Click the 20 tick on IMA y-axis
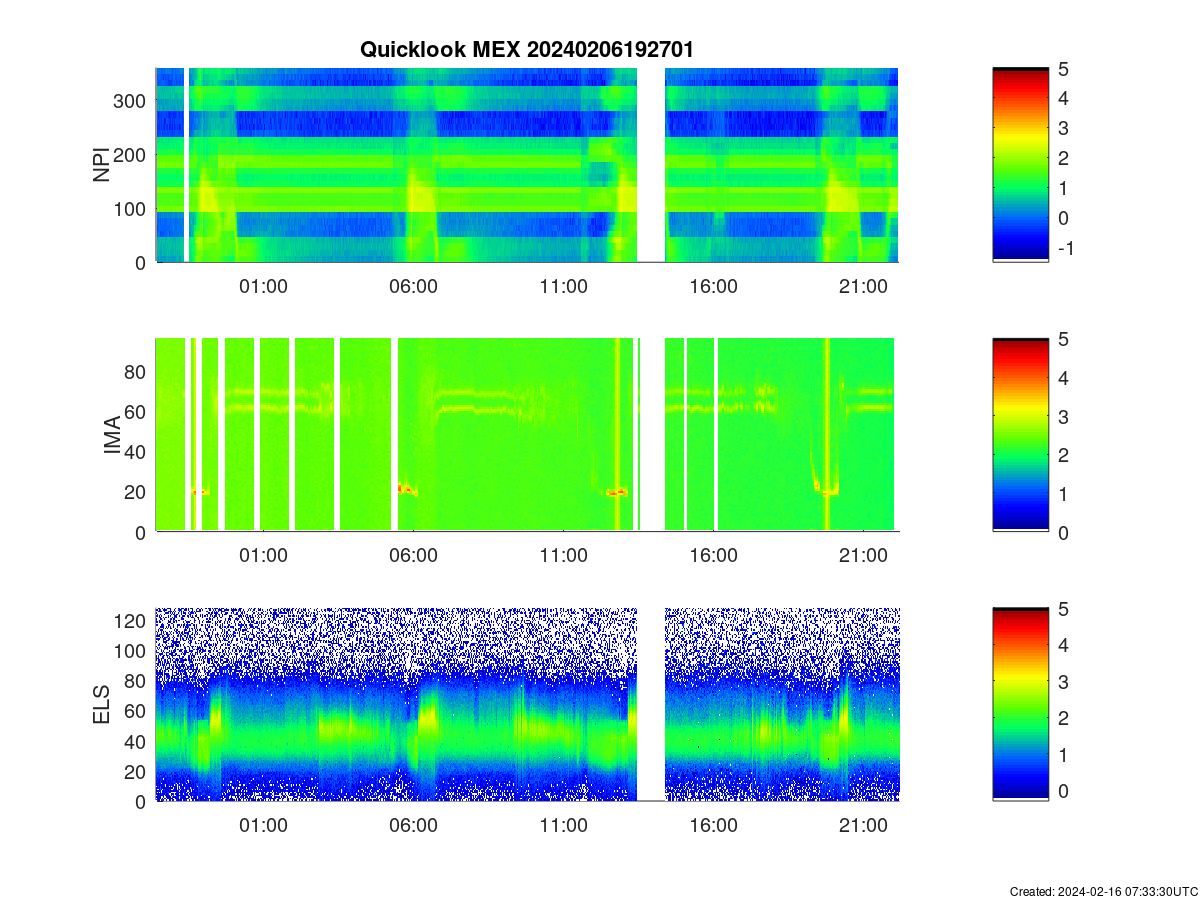1200x900 pixels. tap(137, 492)
